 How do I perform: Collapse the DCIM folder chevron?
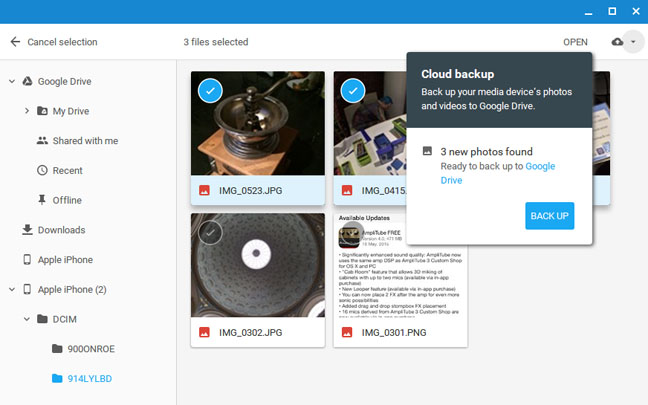coord(27,319)
